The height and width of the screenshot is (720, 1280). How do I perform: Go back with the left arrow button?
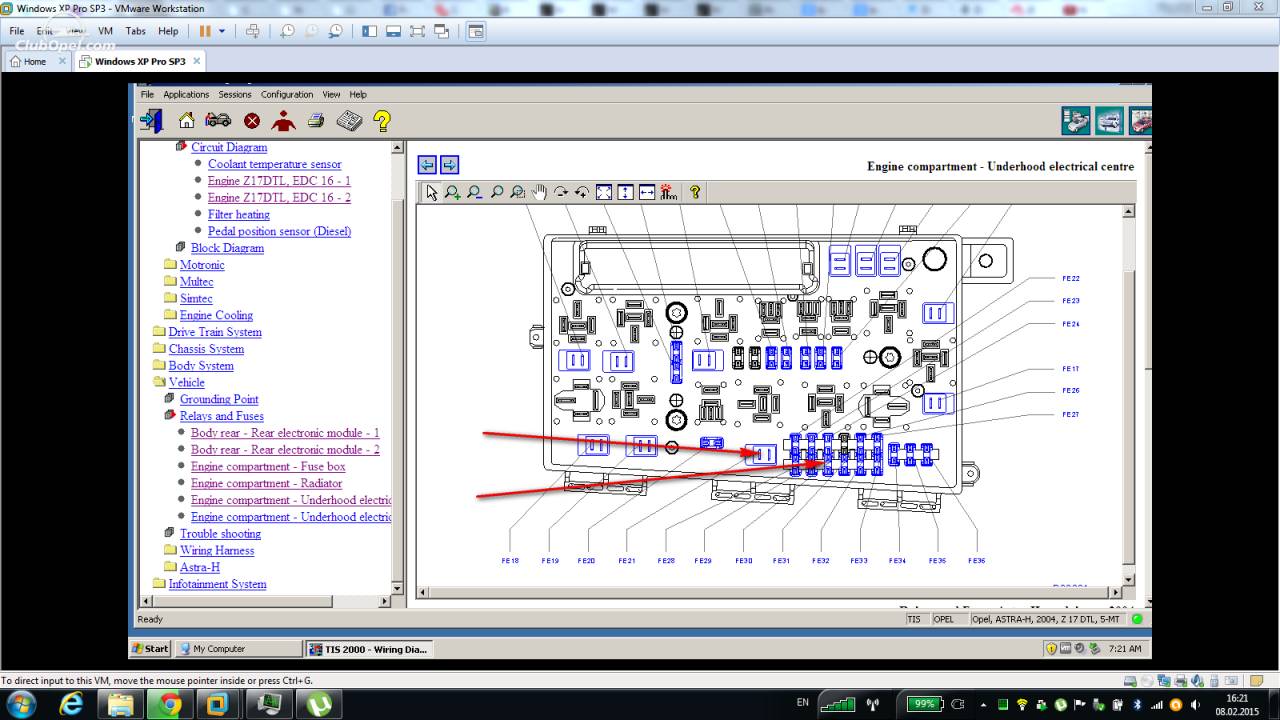pos(427,165)
